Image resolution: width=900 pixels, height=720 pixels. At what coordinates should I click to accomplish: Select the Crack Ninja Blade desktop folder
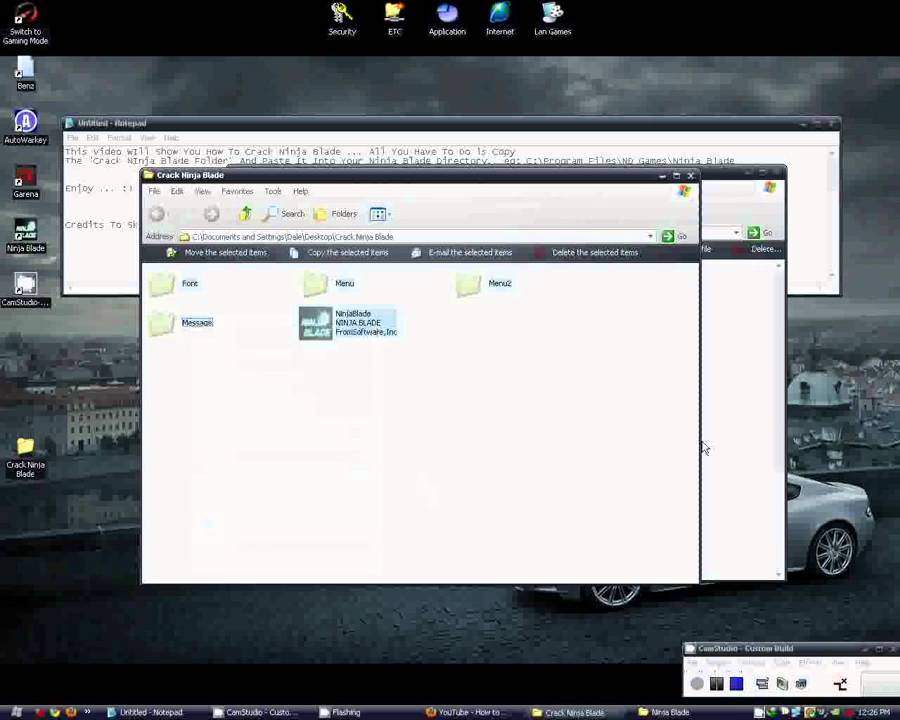pos(25,458)
